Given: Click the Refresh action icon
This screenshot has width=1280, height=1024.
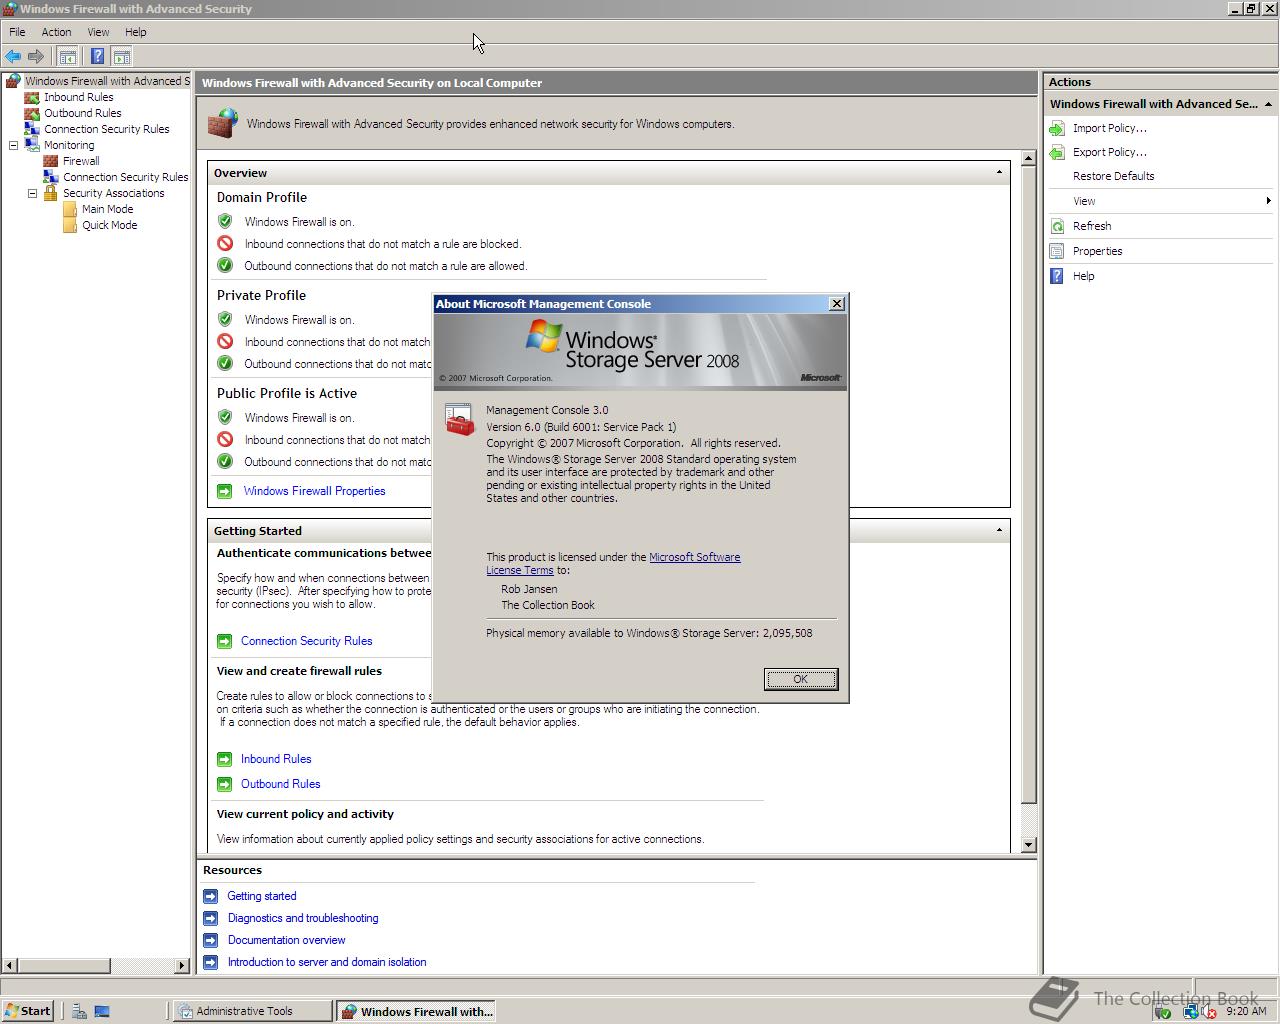Looking at the screenshot, I should pos(1057,226).
